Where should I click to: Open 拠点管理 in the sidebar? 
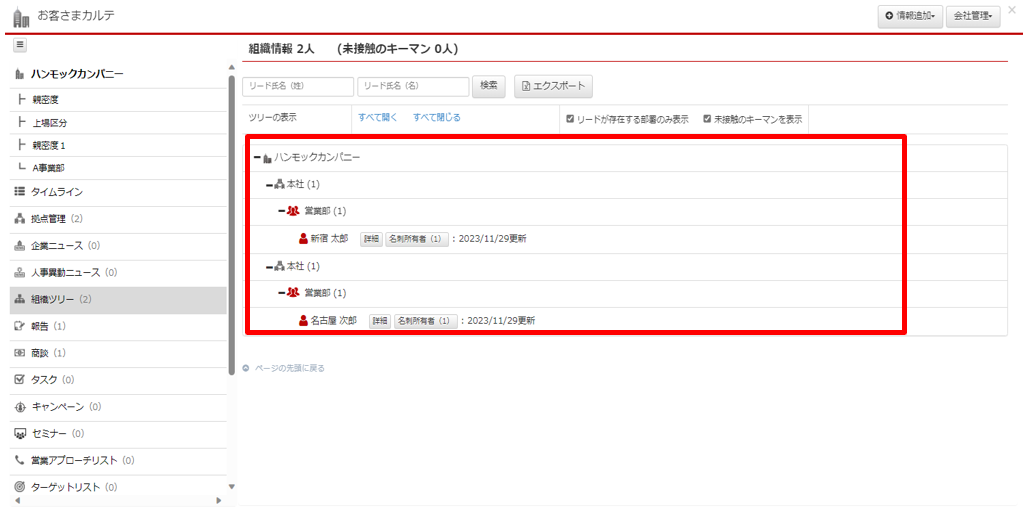pyautogui.click(x=50, y=219)
